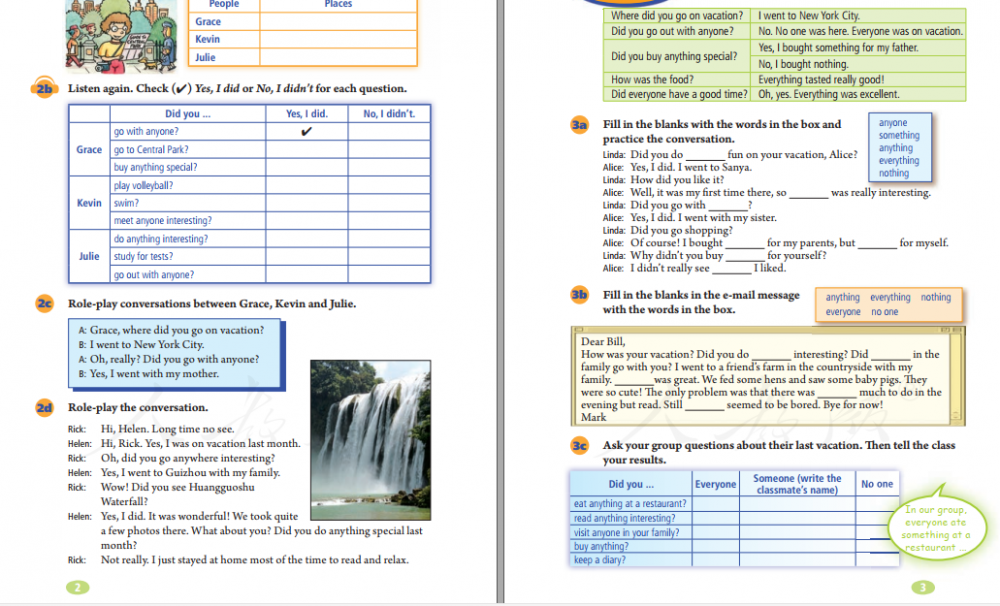Click the orange 3a exercise badge

579,124
